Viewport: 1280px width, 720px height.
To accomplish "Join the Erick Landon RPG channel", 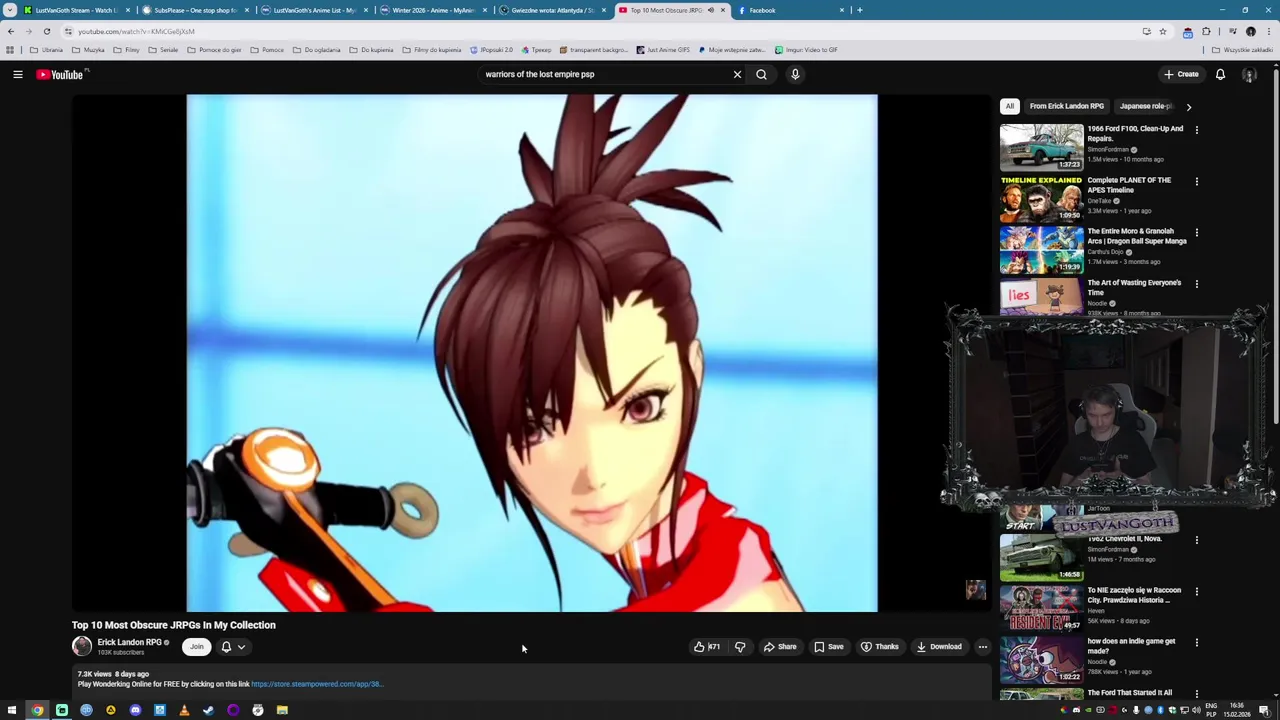I will pos(197,647).
